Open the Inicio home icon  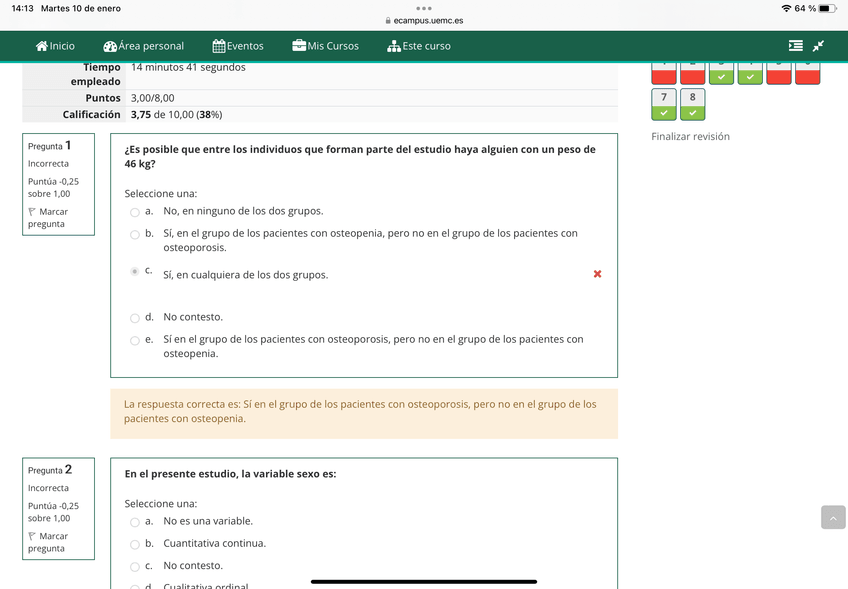(x=42, y=45)
